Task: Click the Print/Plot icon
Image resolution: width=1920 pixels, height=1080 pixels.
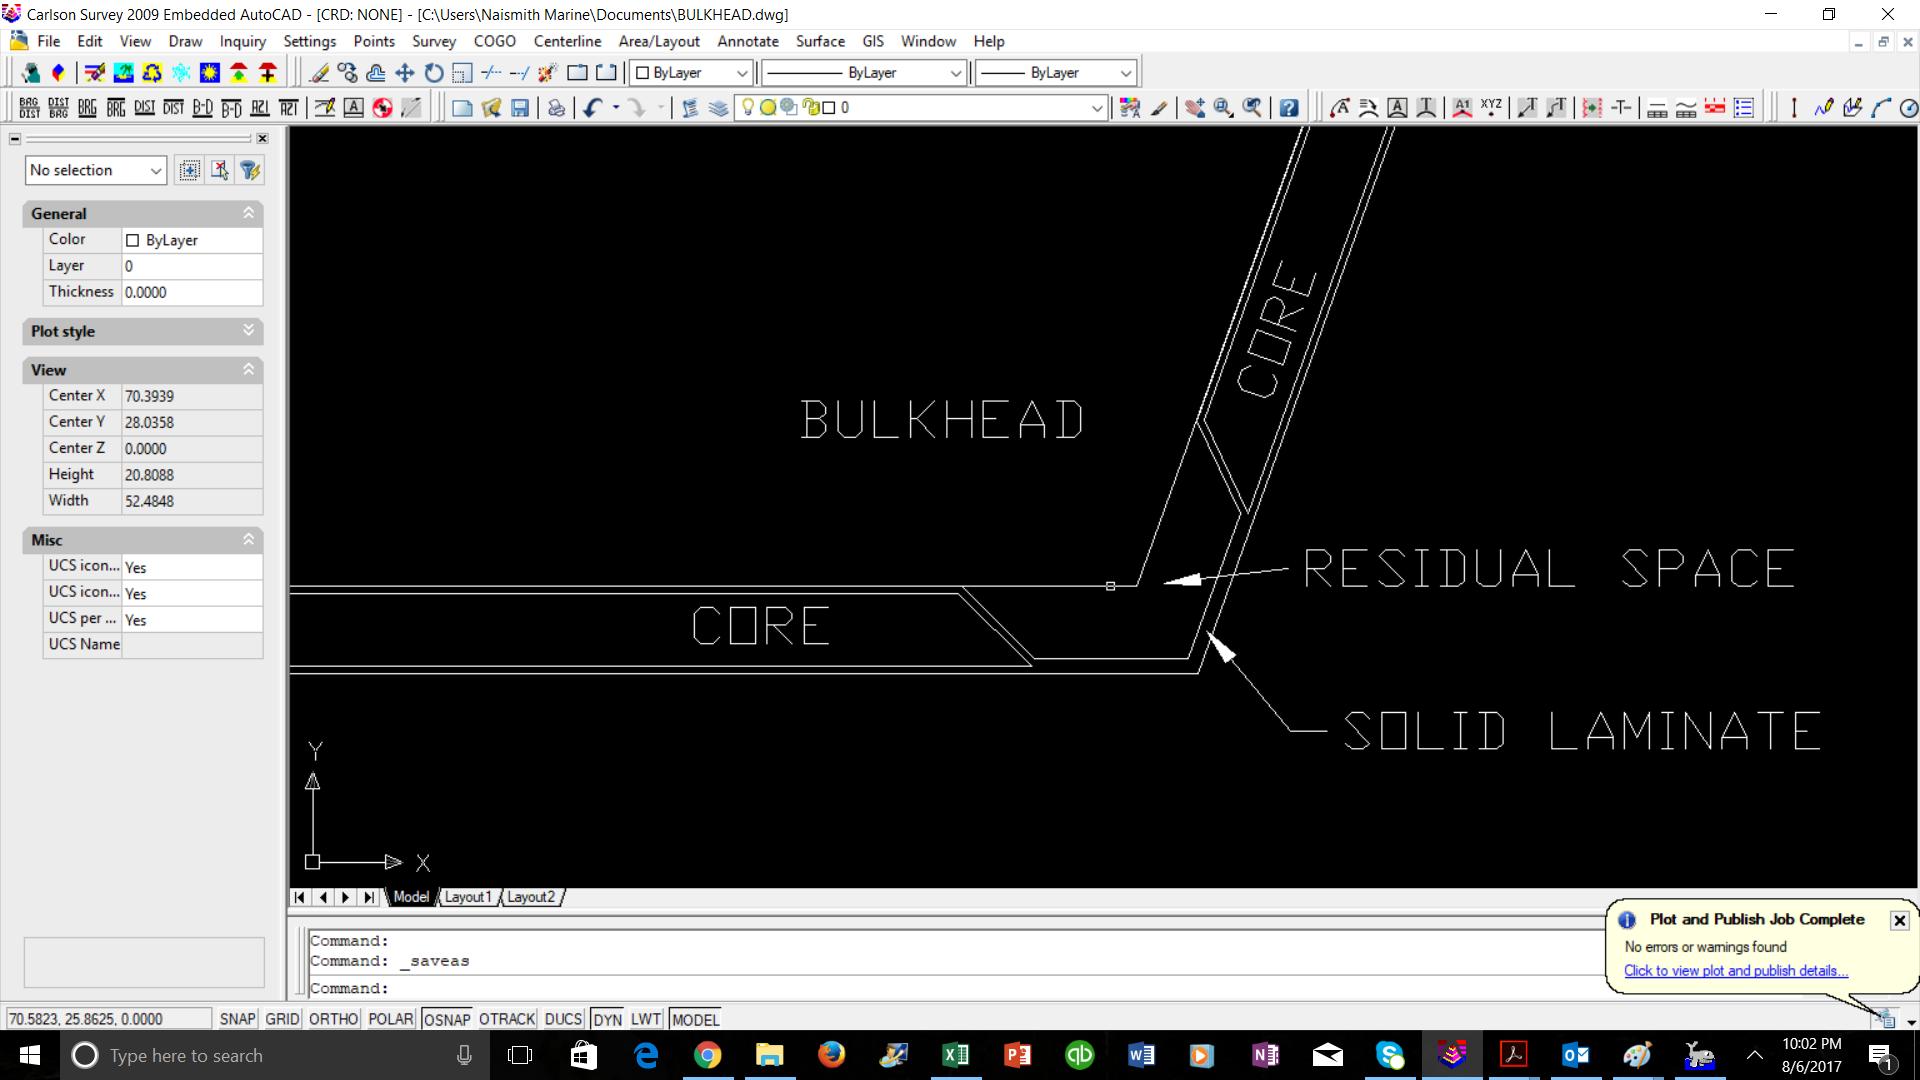Action: click(x=556, y=108)
